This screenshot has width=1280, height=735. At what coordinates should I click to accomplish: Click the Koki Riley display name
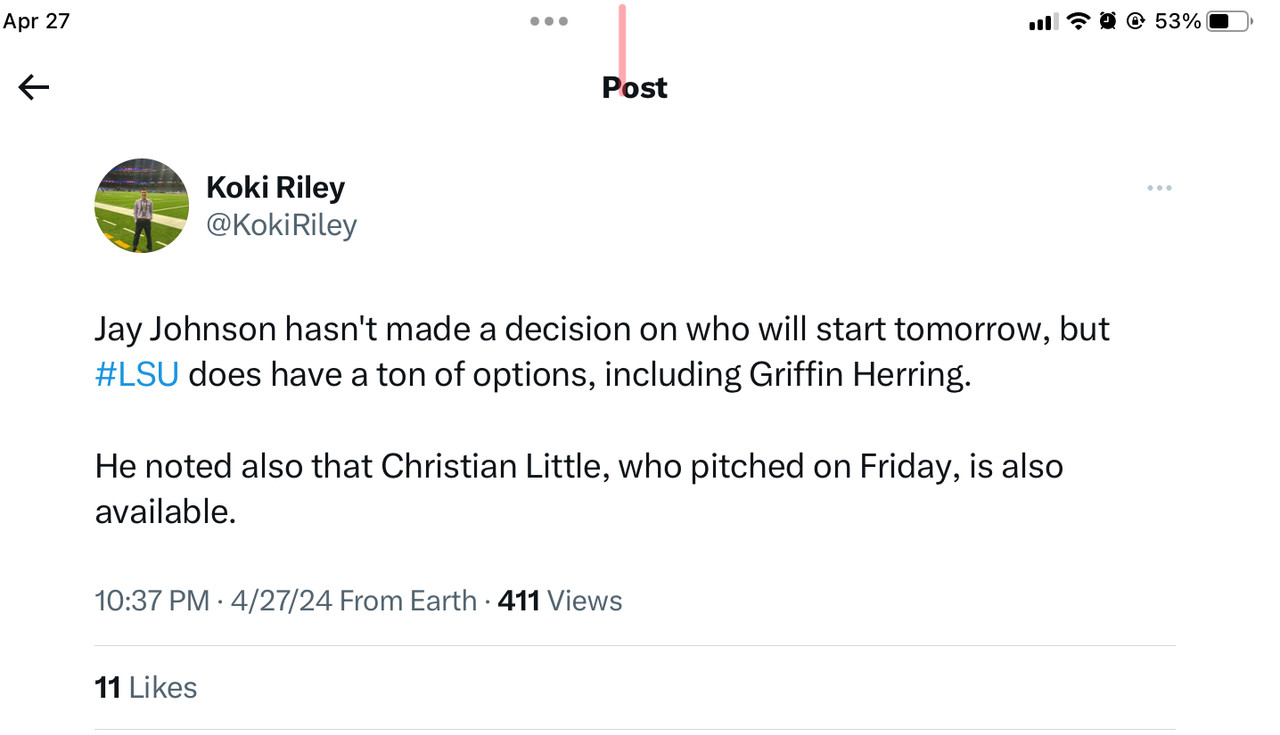275,187
